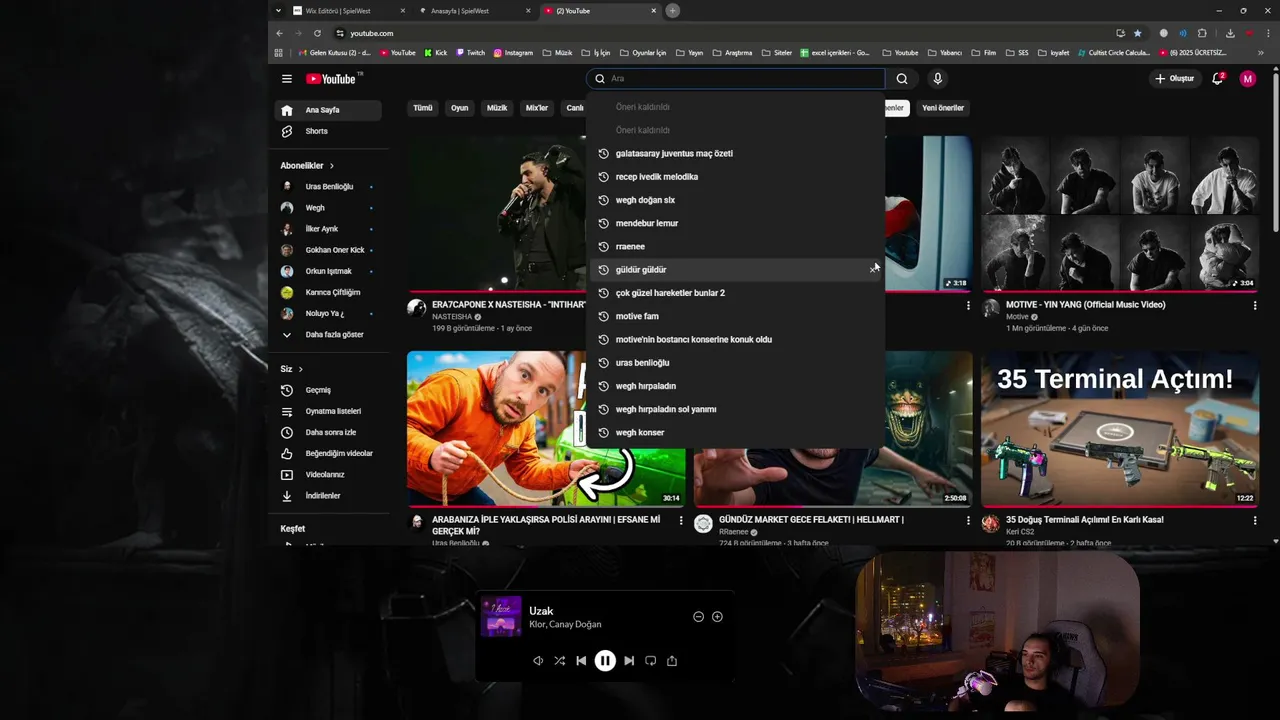This screenshot has height=720, width=1280.
Task: Switch to Wix Editörü | SpielWest tab
Action: (x=349, y=11)
